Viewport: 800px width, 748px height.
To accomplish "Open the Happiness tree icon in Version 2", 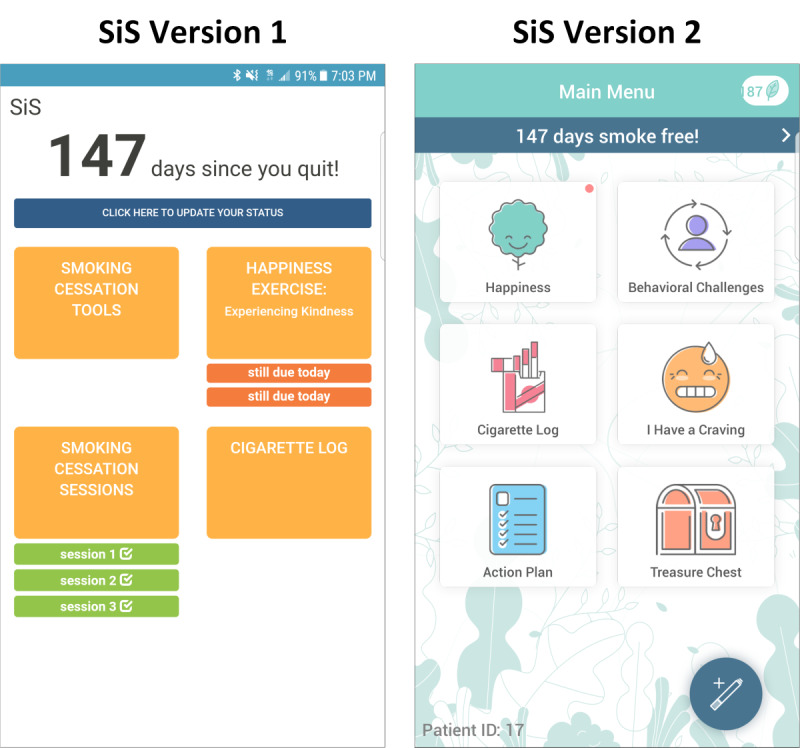I will 518,234.
